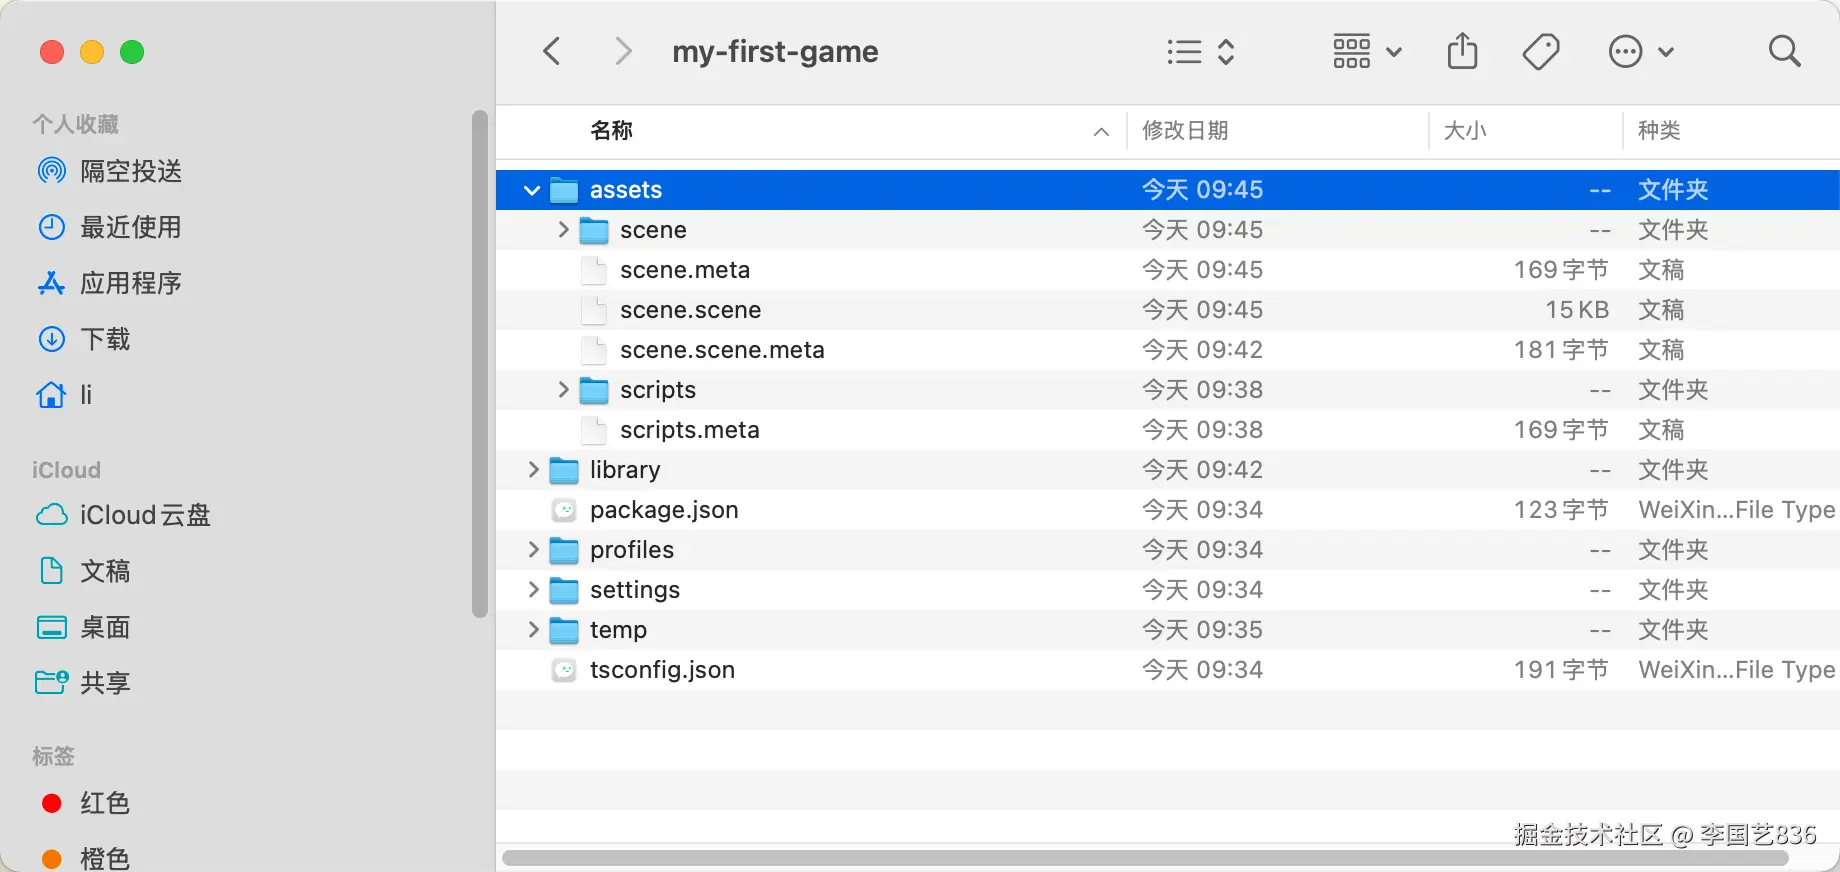Image resolution: width=1840 pixels, height=872 pixels.
Task: Select the tsconfig.json file icon
Action: click(x=564, y=670)
